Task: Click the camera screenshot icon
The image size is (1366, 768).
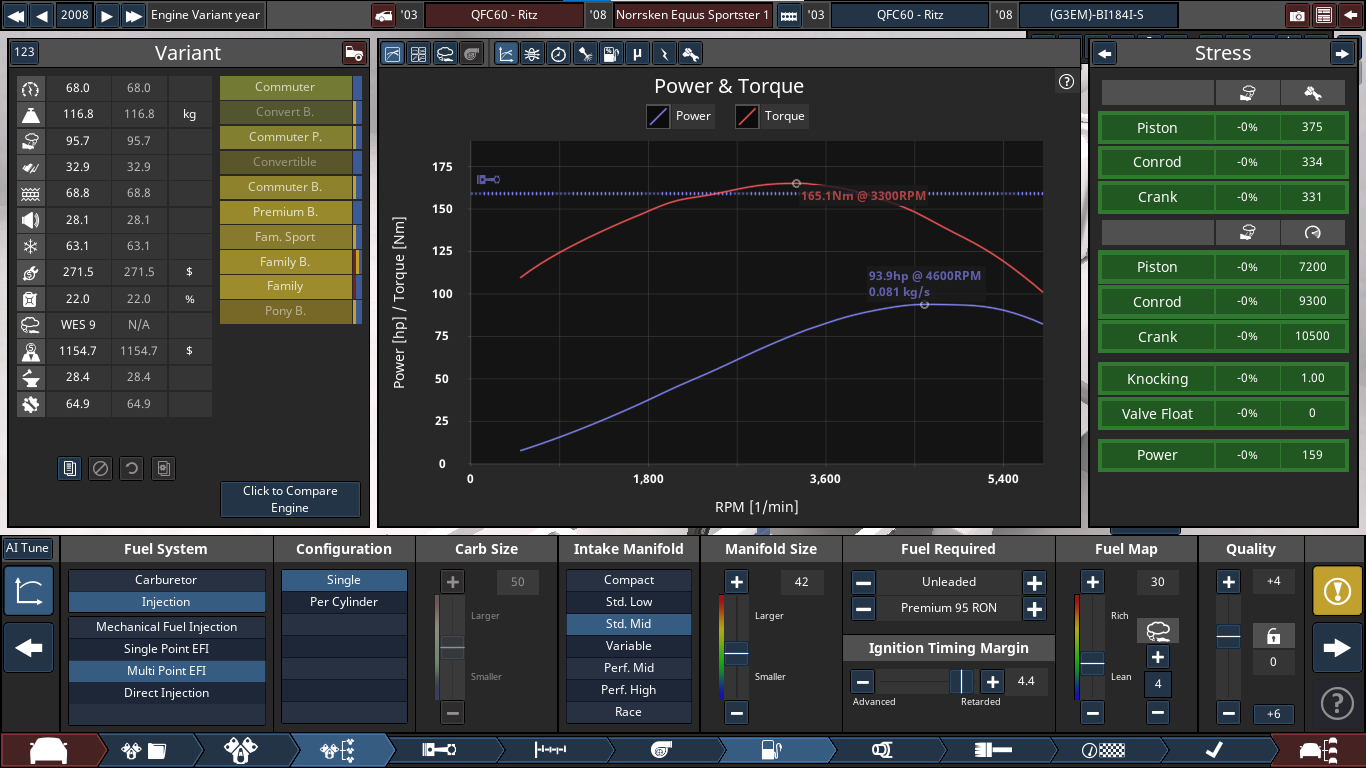Action: point(1297,16)
